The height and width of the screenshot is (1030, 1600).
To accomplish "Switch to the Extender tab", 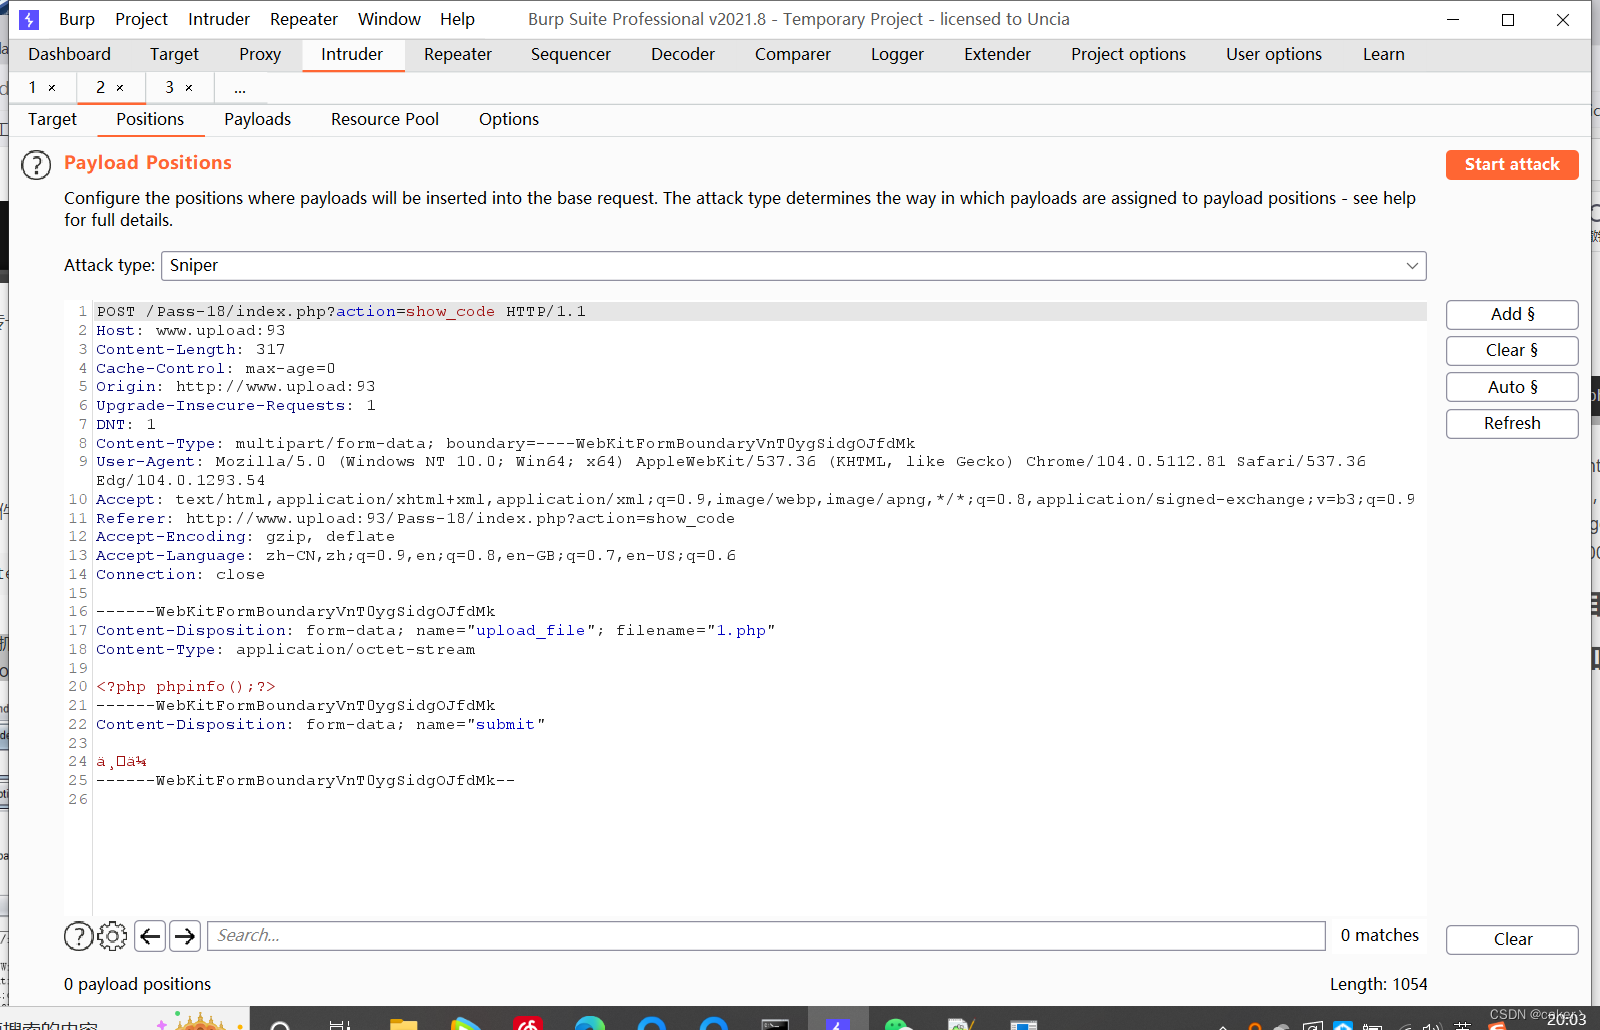I will [x=997, y=54].
